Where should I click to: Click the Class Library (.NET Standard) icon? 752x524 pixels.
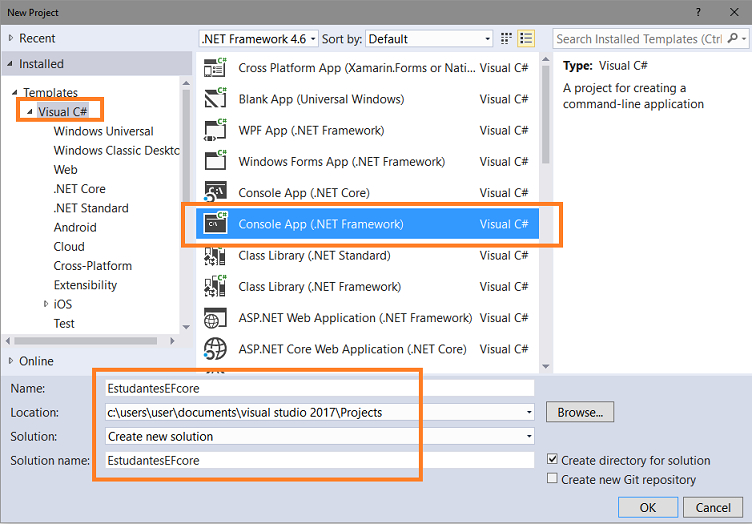coord(215,255)
